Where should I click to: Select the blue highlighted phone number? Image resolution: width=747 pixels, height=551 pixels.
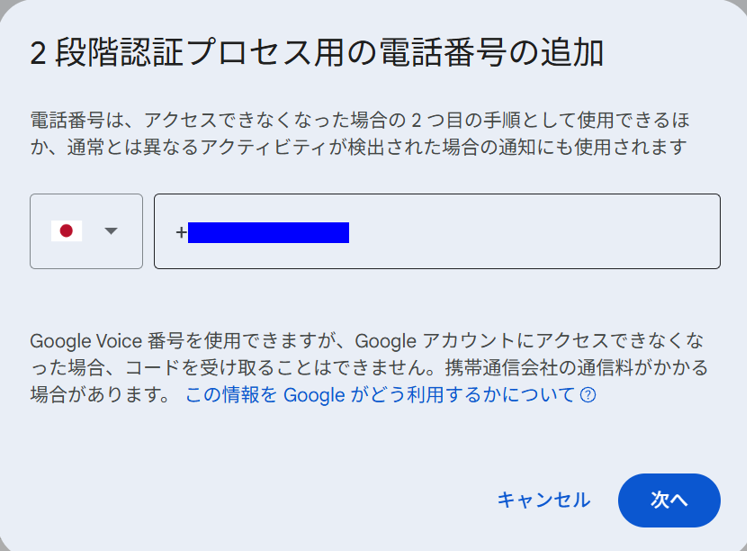(268, 232)
